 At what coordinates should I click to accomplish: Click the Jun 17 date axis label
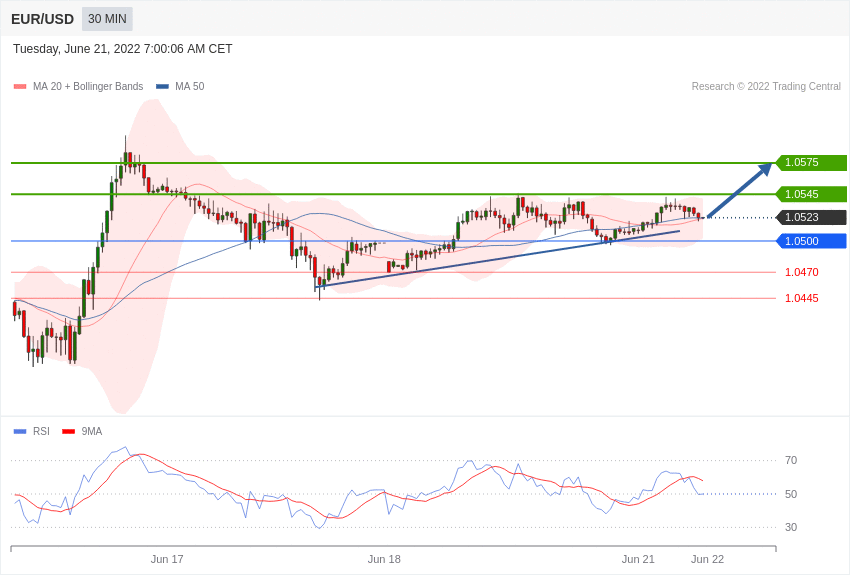click(x=167, y=559)
